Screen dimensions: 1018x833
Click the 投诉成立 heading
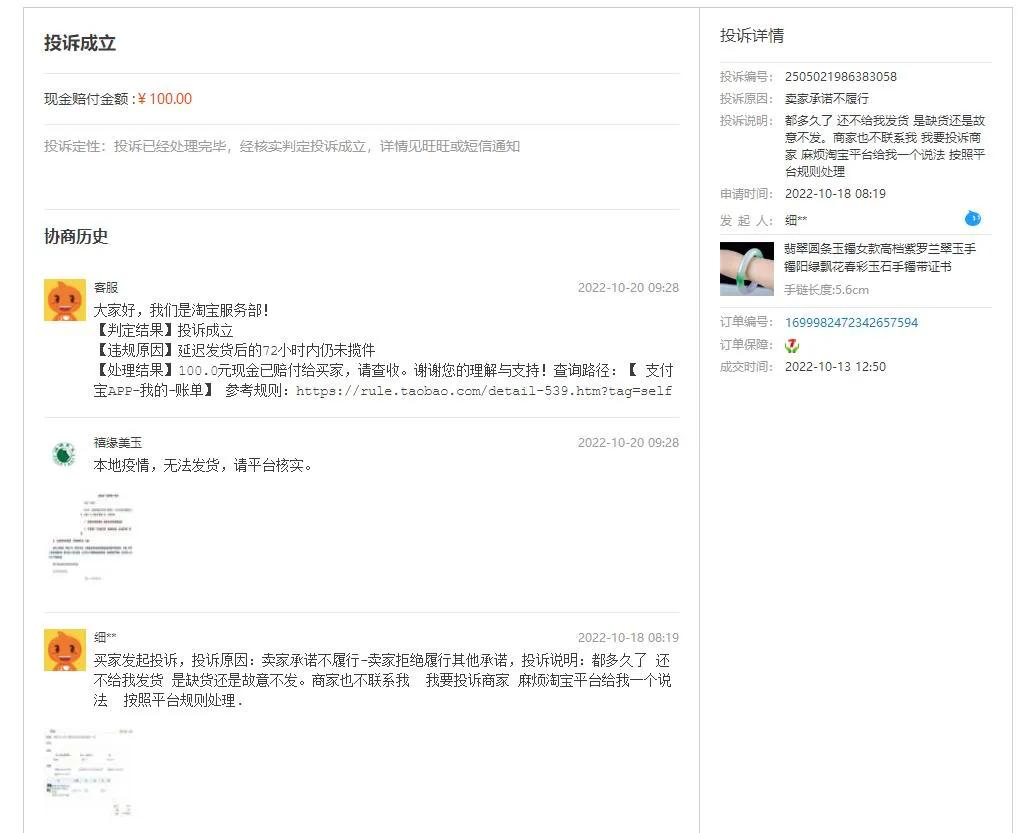pyautogui.click(x=79, y=43)
